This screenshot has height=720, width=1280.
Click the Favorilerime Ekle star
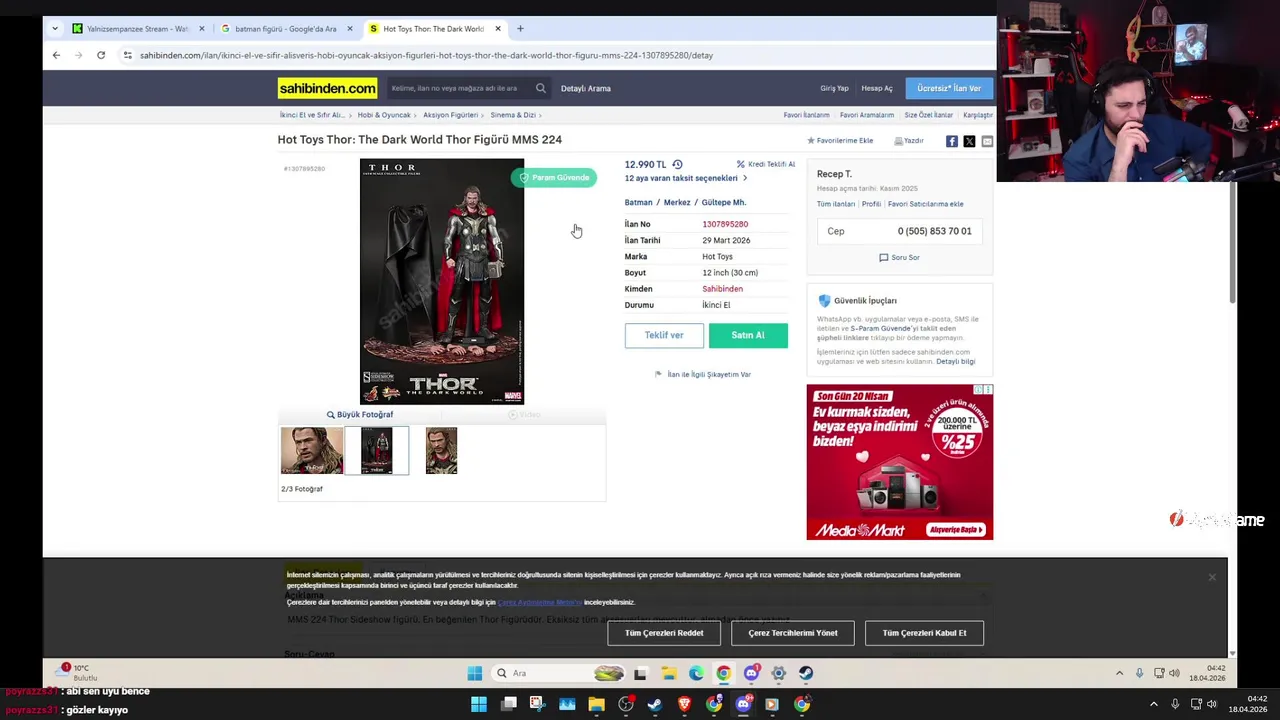click(x=811, y=141)
